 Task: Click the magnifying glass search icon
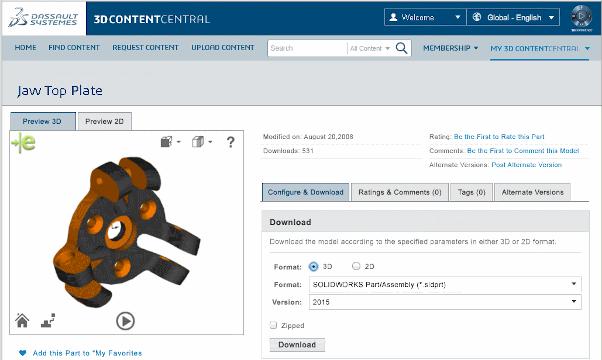pyautogui.click(x=402, y=48)
